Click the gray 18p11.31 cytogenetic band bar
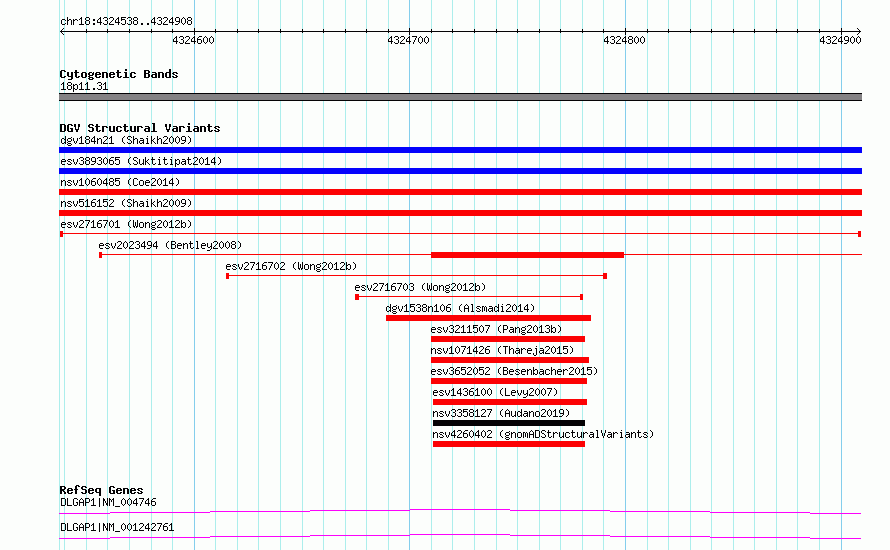Image resolution: width=890 pixels, height=550 pixels. pos(460,97)
